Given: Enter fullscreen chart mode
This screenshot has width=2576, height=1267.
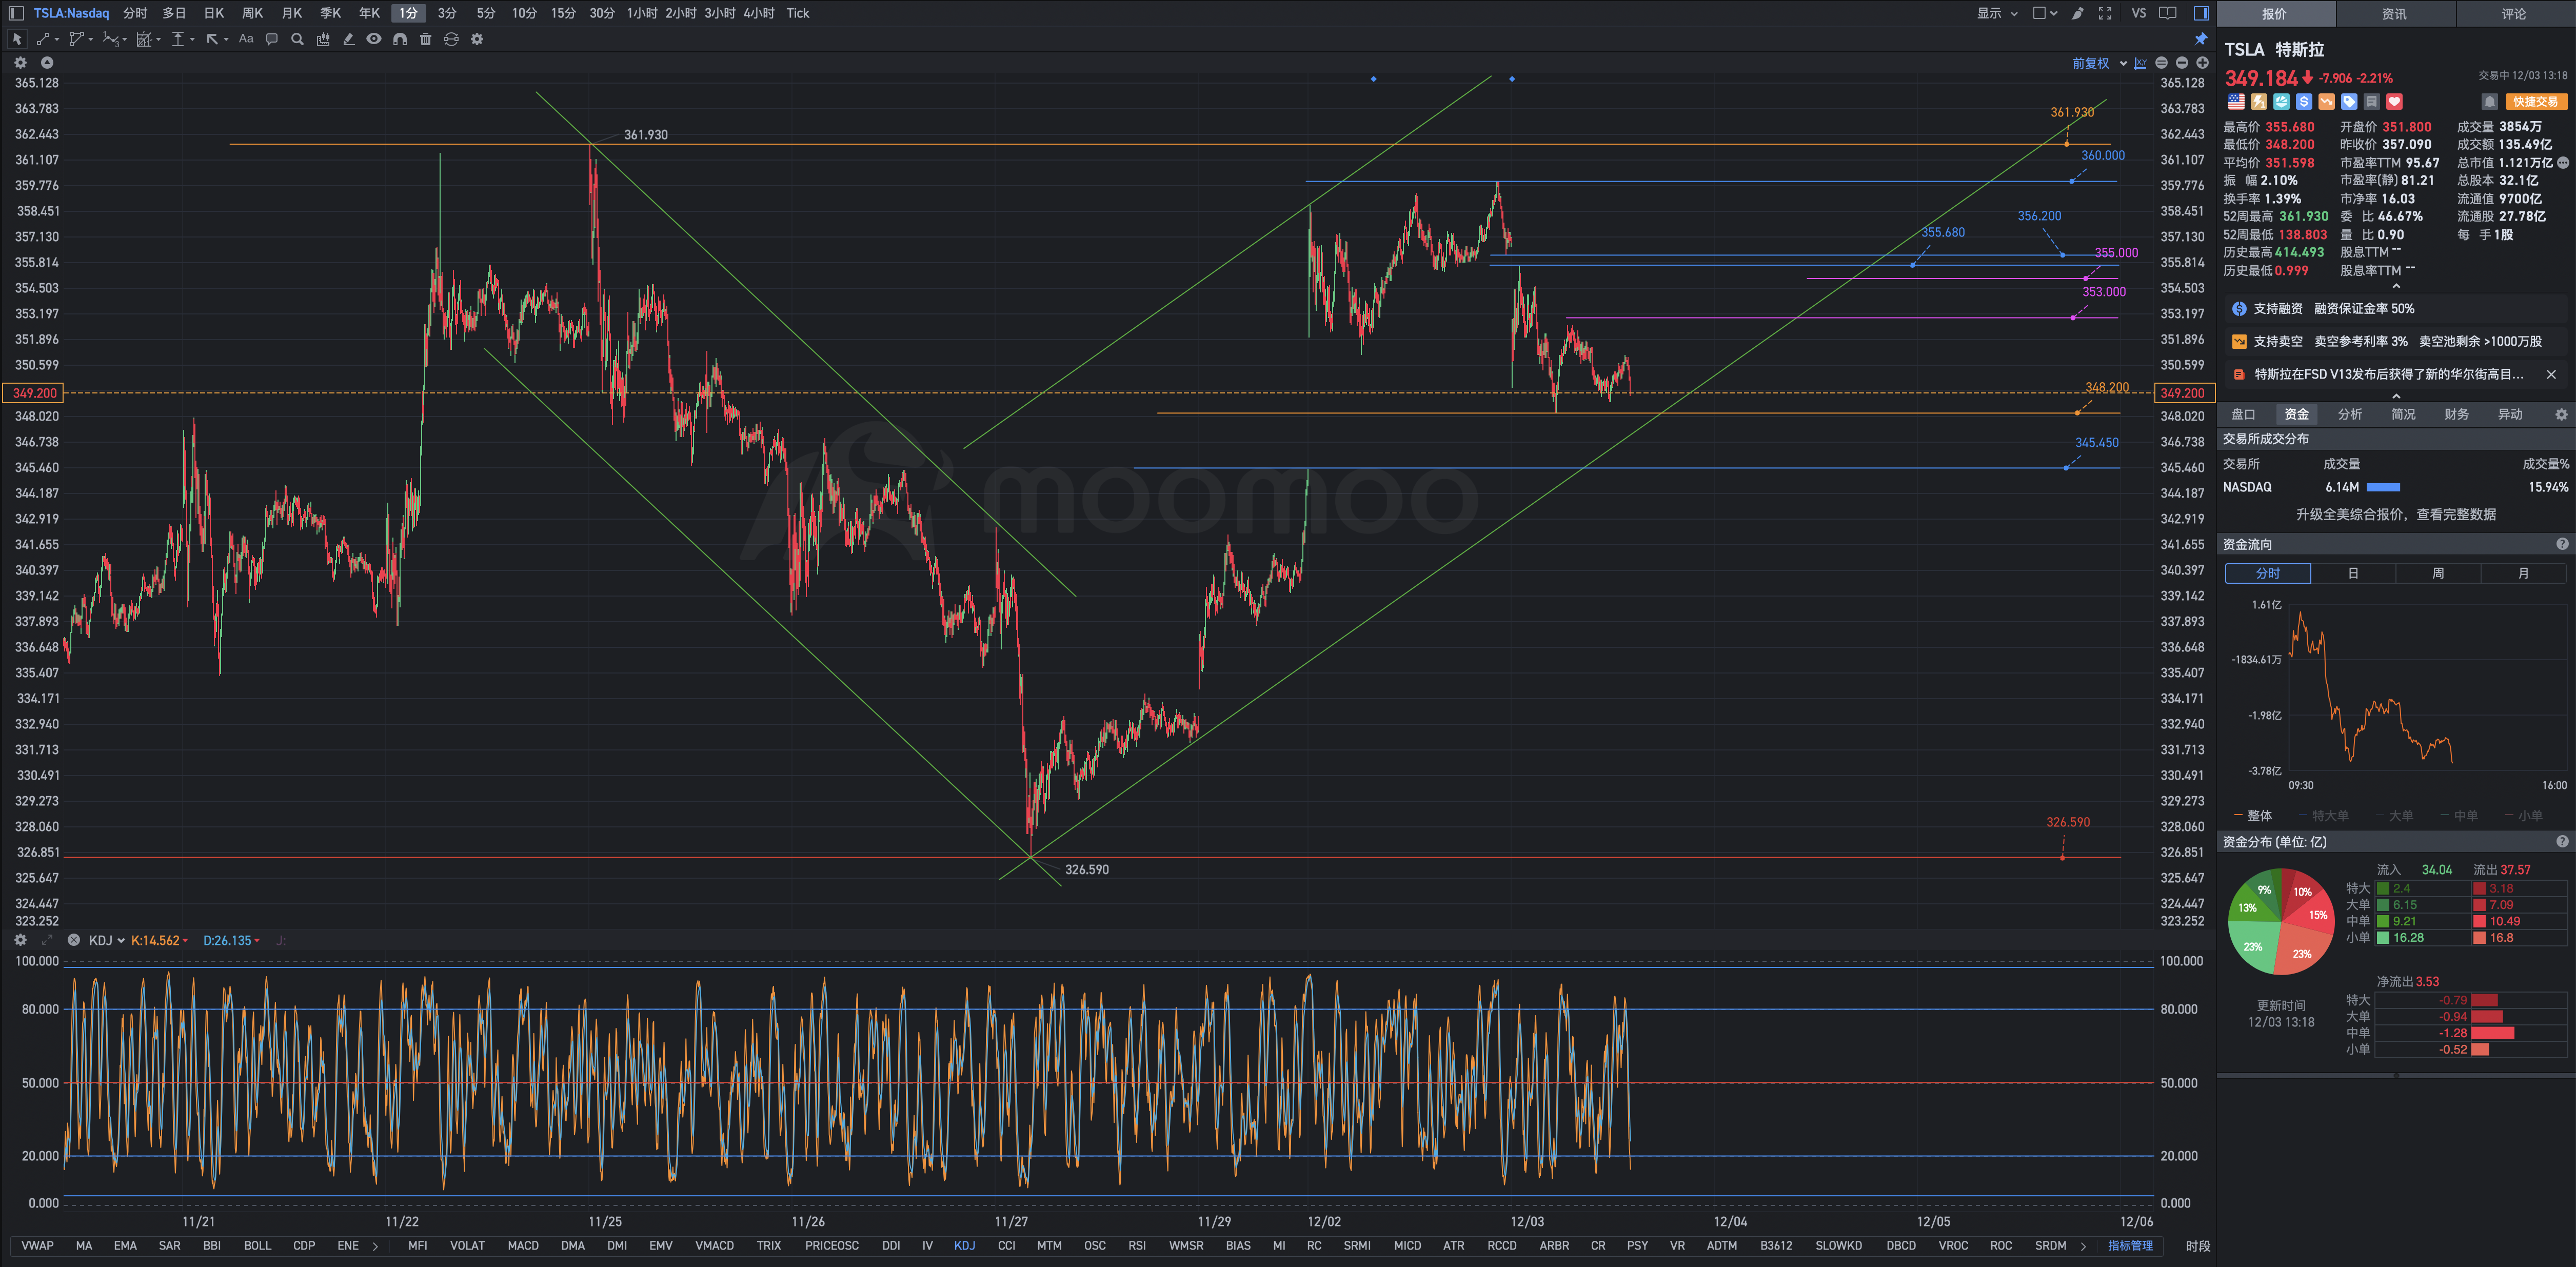Looking at the screenshot, I should point(2105,13).
